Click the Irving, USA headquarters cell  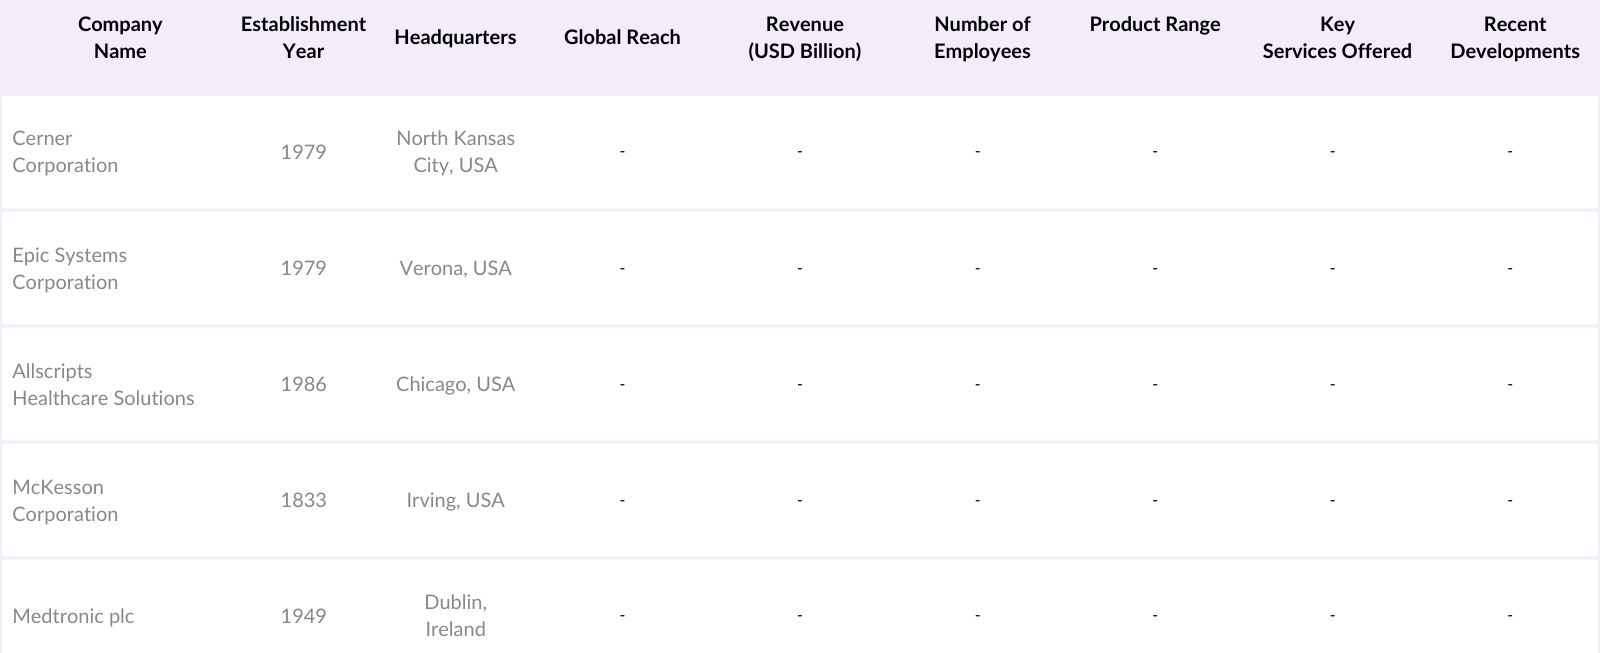(x=455, y=500)
